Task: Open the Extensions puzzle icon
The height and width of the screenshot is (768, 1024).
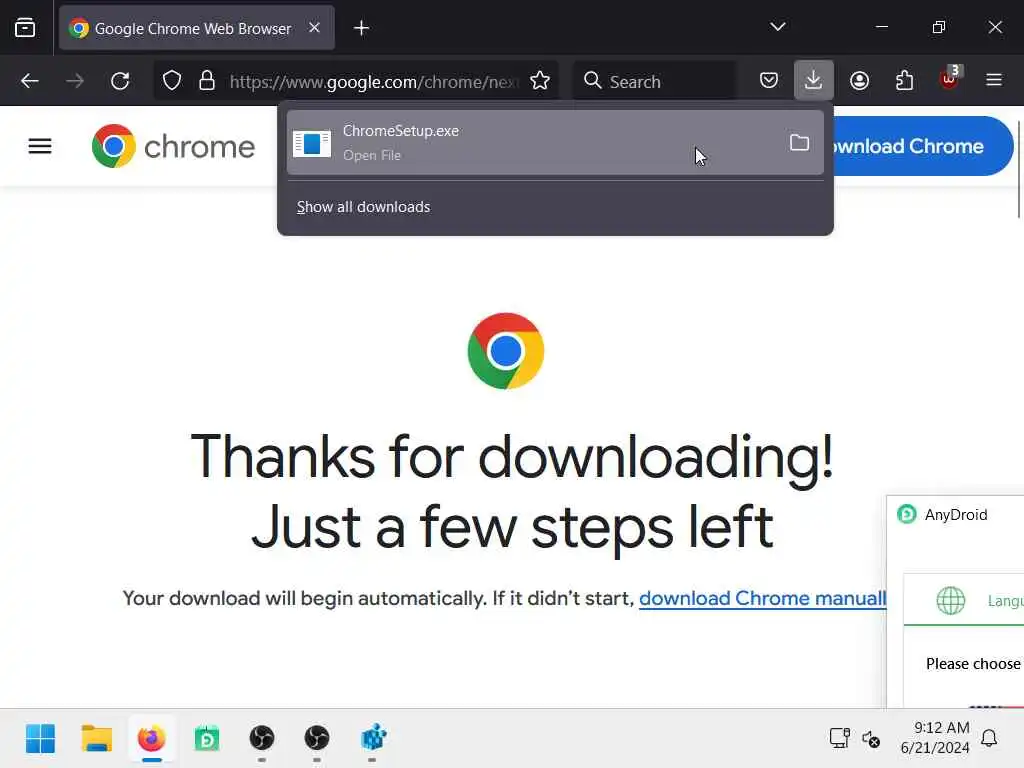Action: (904, 81)
